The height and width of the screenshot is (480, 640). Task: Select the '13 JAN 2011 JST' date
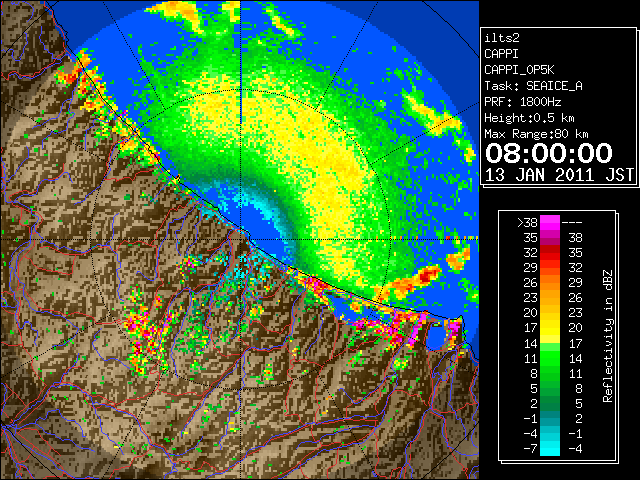point(559,175)
